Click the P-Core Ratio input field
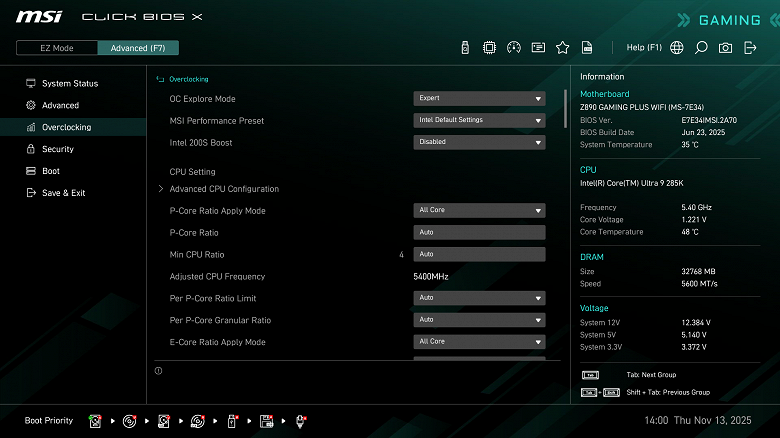The image size is (780, 438). pos(479,232)
